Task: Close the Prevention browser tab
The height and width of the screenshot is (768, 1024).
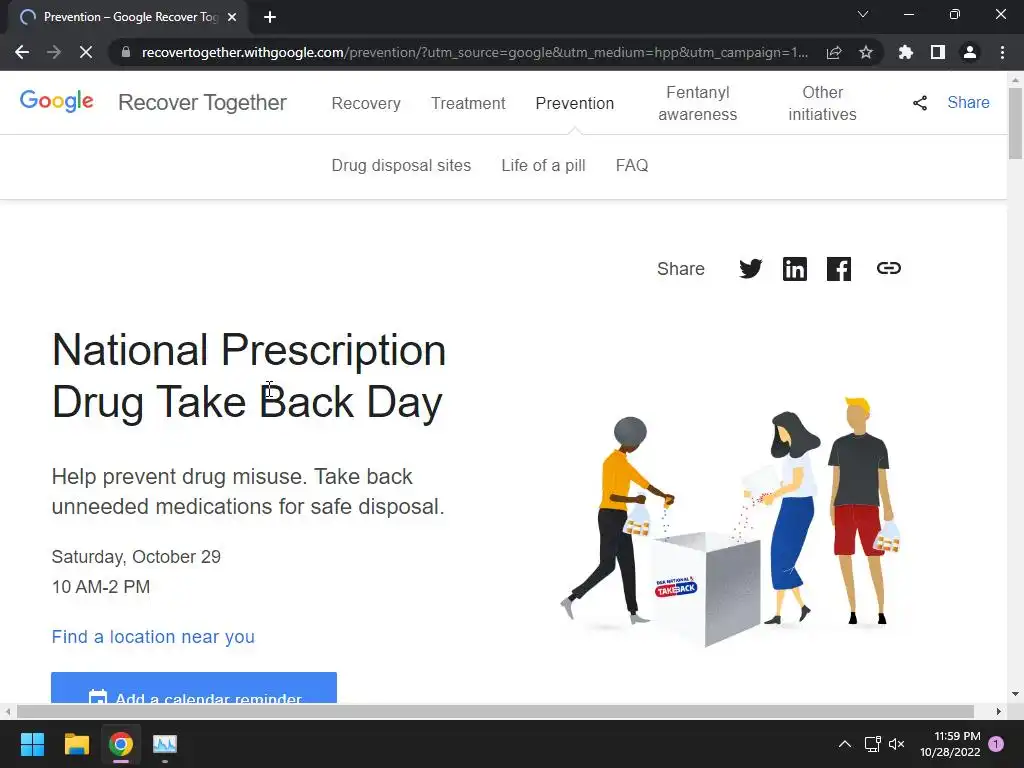Action: [x=232, y=17]
